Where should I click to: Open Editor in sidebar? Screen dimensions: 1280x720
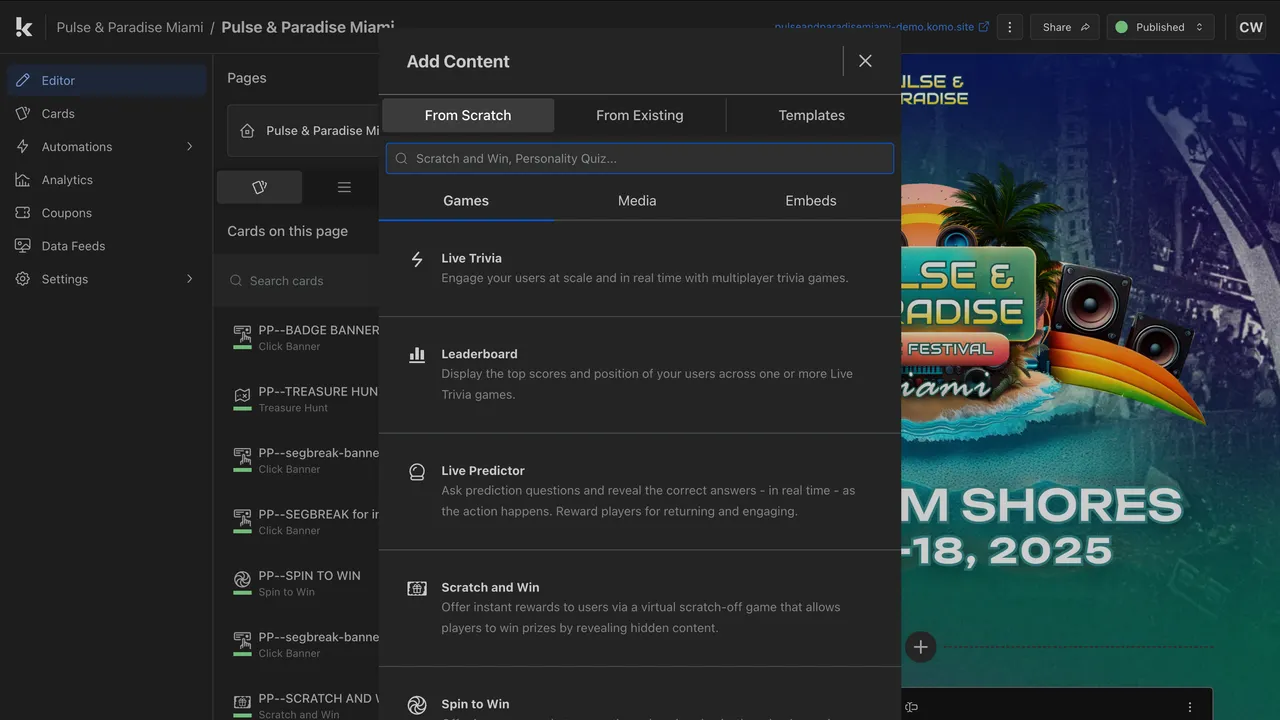pos(107,80)
